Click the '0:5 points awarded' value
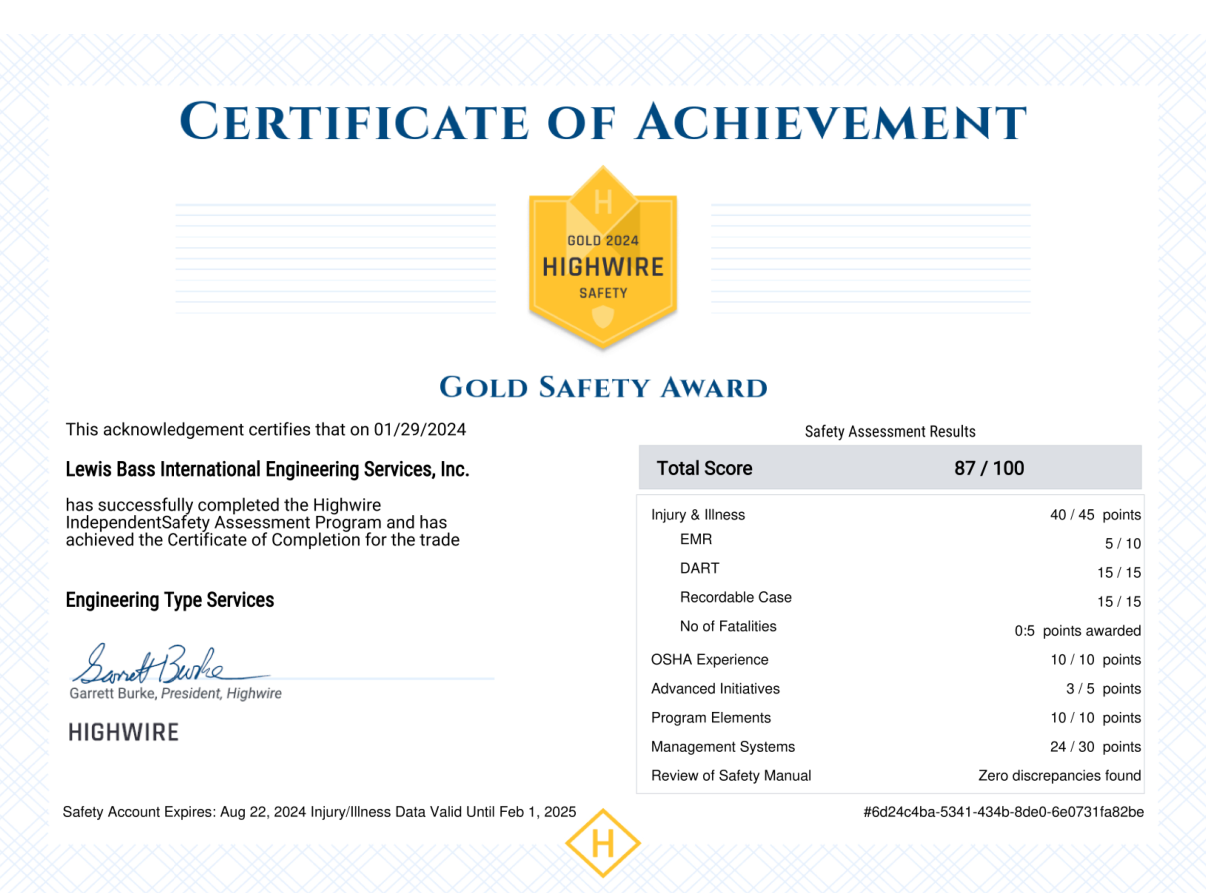This screenshot has height=893, width=1206. (1078, 631)
